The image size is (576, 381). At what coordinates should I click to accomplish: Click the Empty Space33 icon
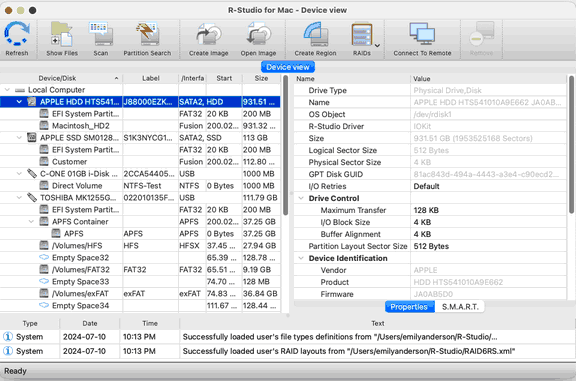[44, 281]
